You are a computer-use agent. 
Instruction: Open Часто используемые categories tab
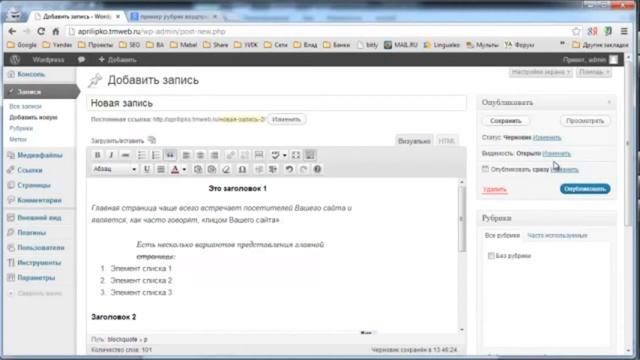[x=557, y=236]
